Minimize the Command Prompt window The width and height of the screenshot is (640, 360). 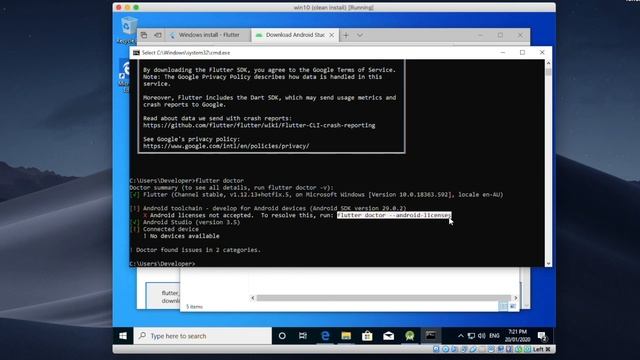(x=503, y=53)
